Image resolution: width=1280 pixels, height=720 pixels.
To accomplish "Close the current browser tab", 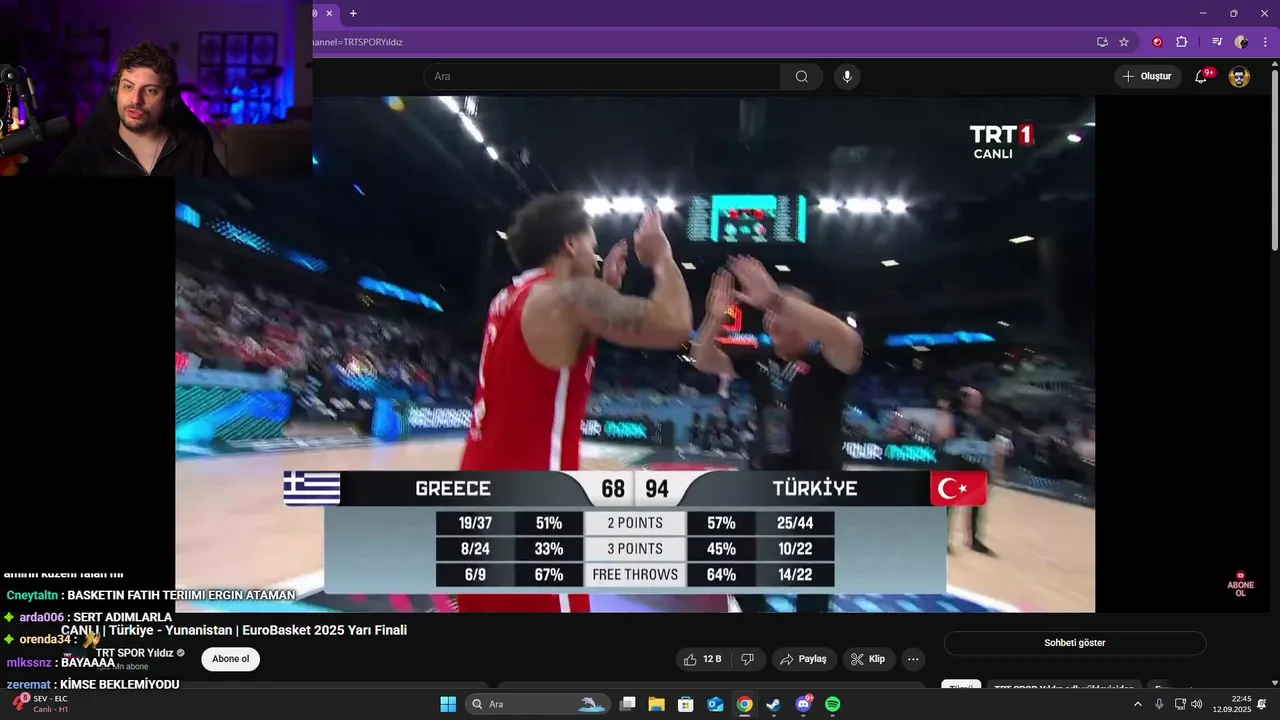I will point(329,13).
